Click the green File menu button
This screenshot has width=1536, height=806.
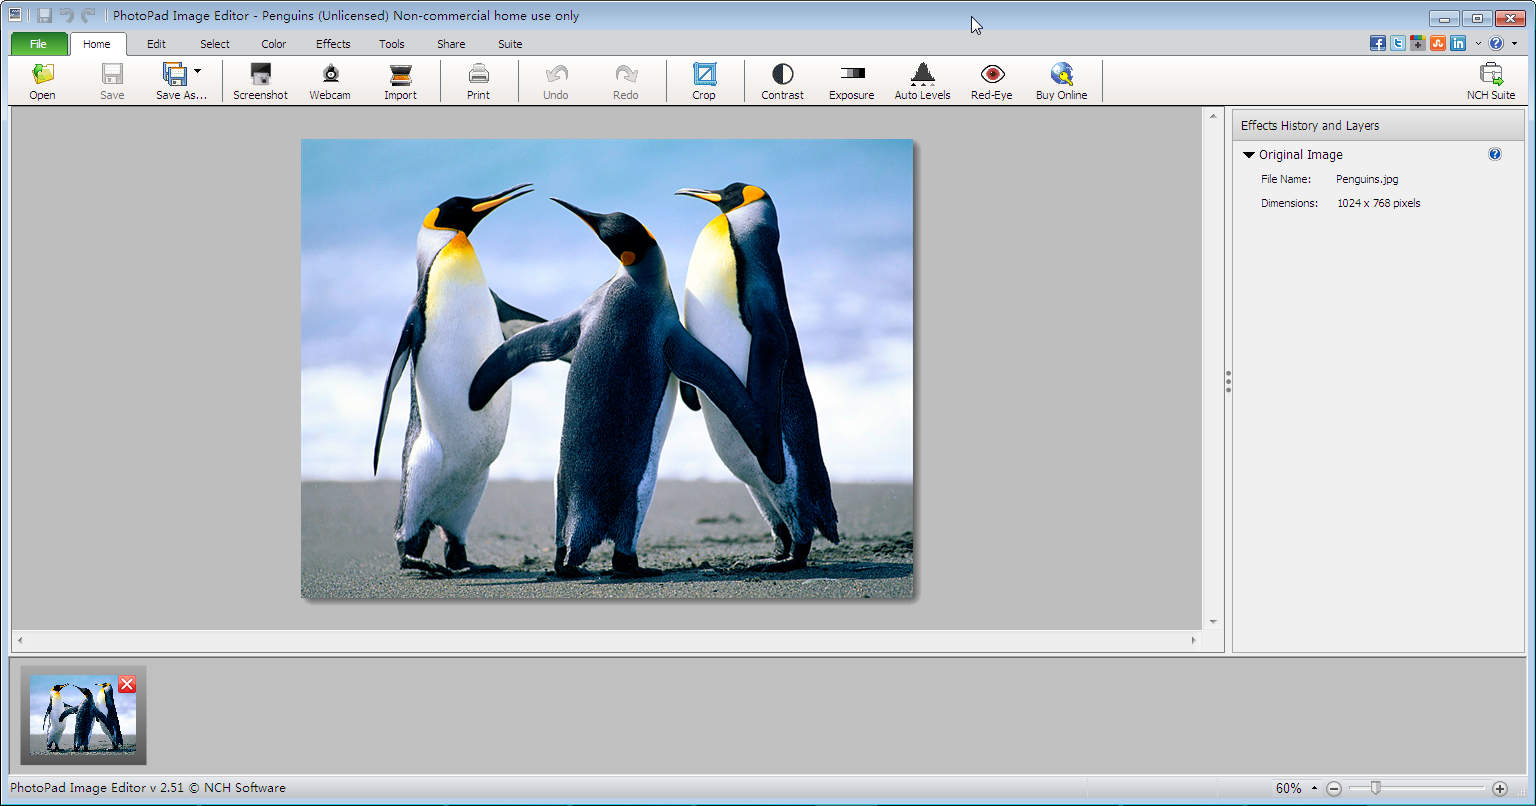point(38,44)
